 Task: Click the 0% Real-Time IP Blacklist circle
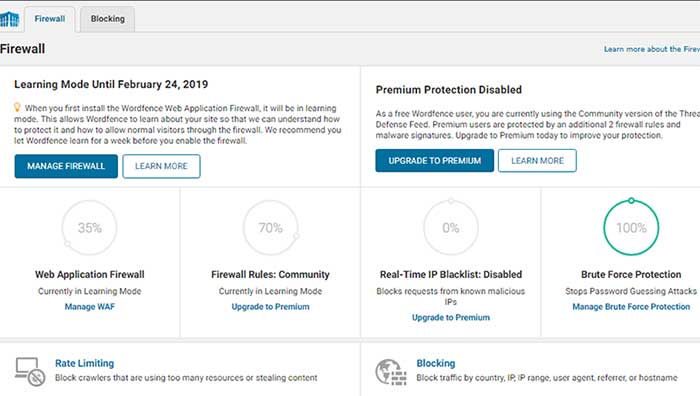coord(451,228)
